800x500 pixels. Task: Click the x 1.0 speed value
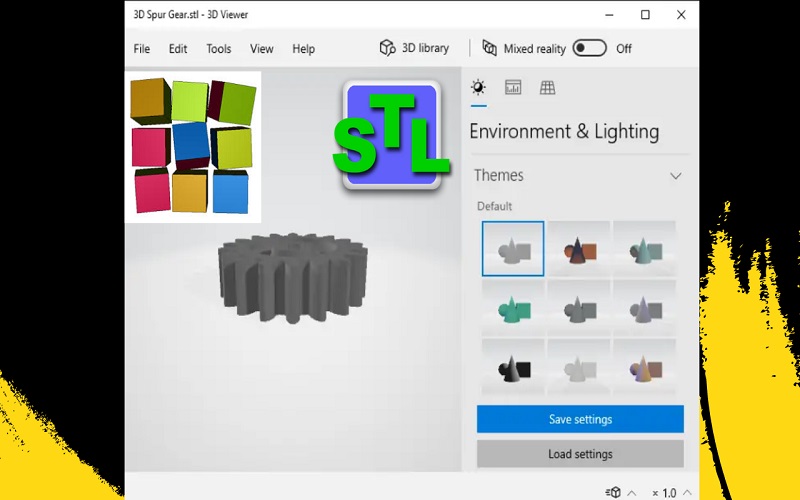pyautogui.click(x=664, y=493)
